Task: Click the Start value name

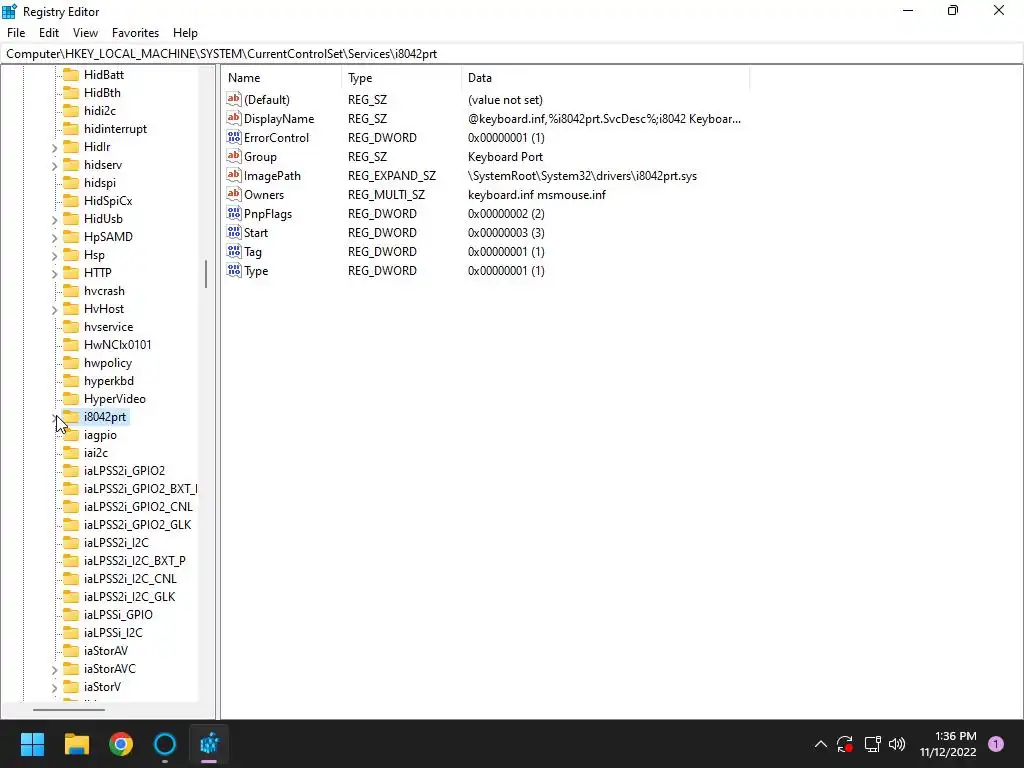Action: pyautogui.click(x=256, y=232)
